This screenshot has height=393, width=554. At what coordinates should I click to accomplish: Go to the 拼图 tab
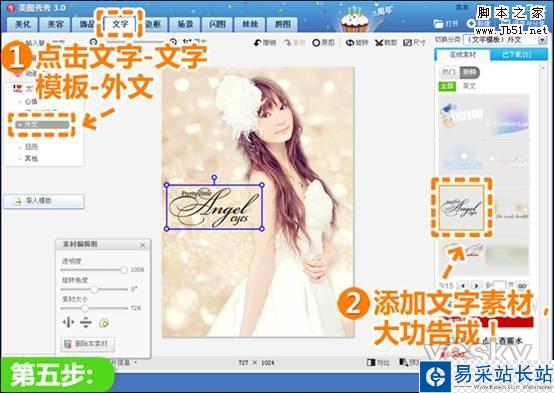point(283,24)
